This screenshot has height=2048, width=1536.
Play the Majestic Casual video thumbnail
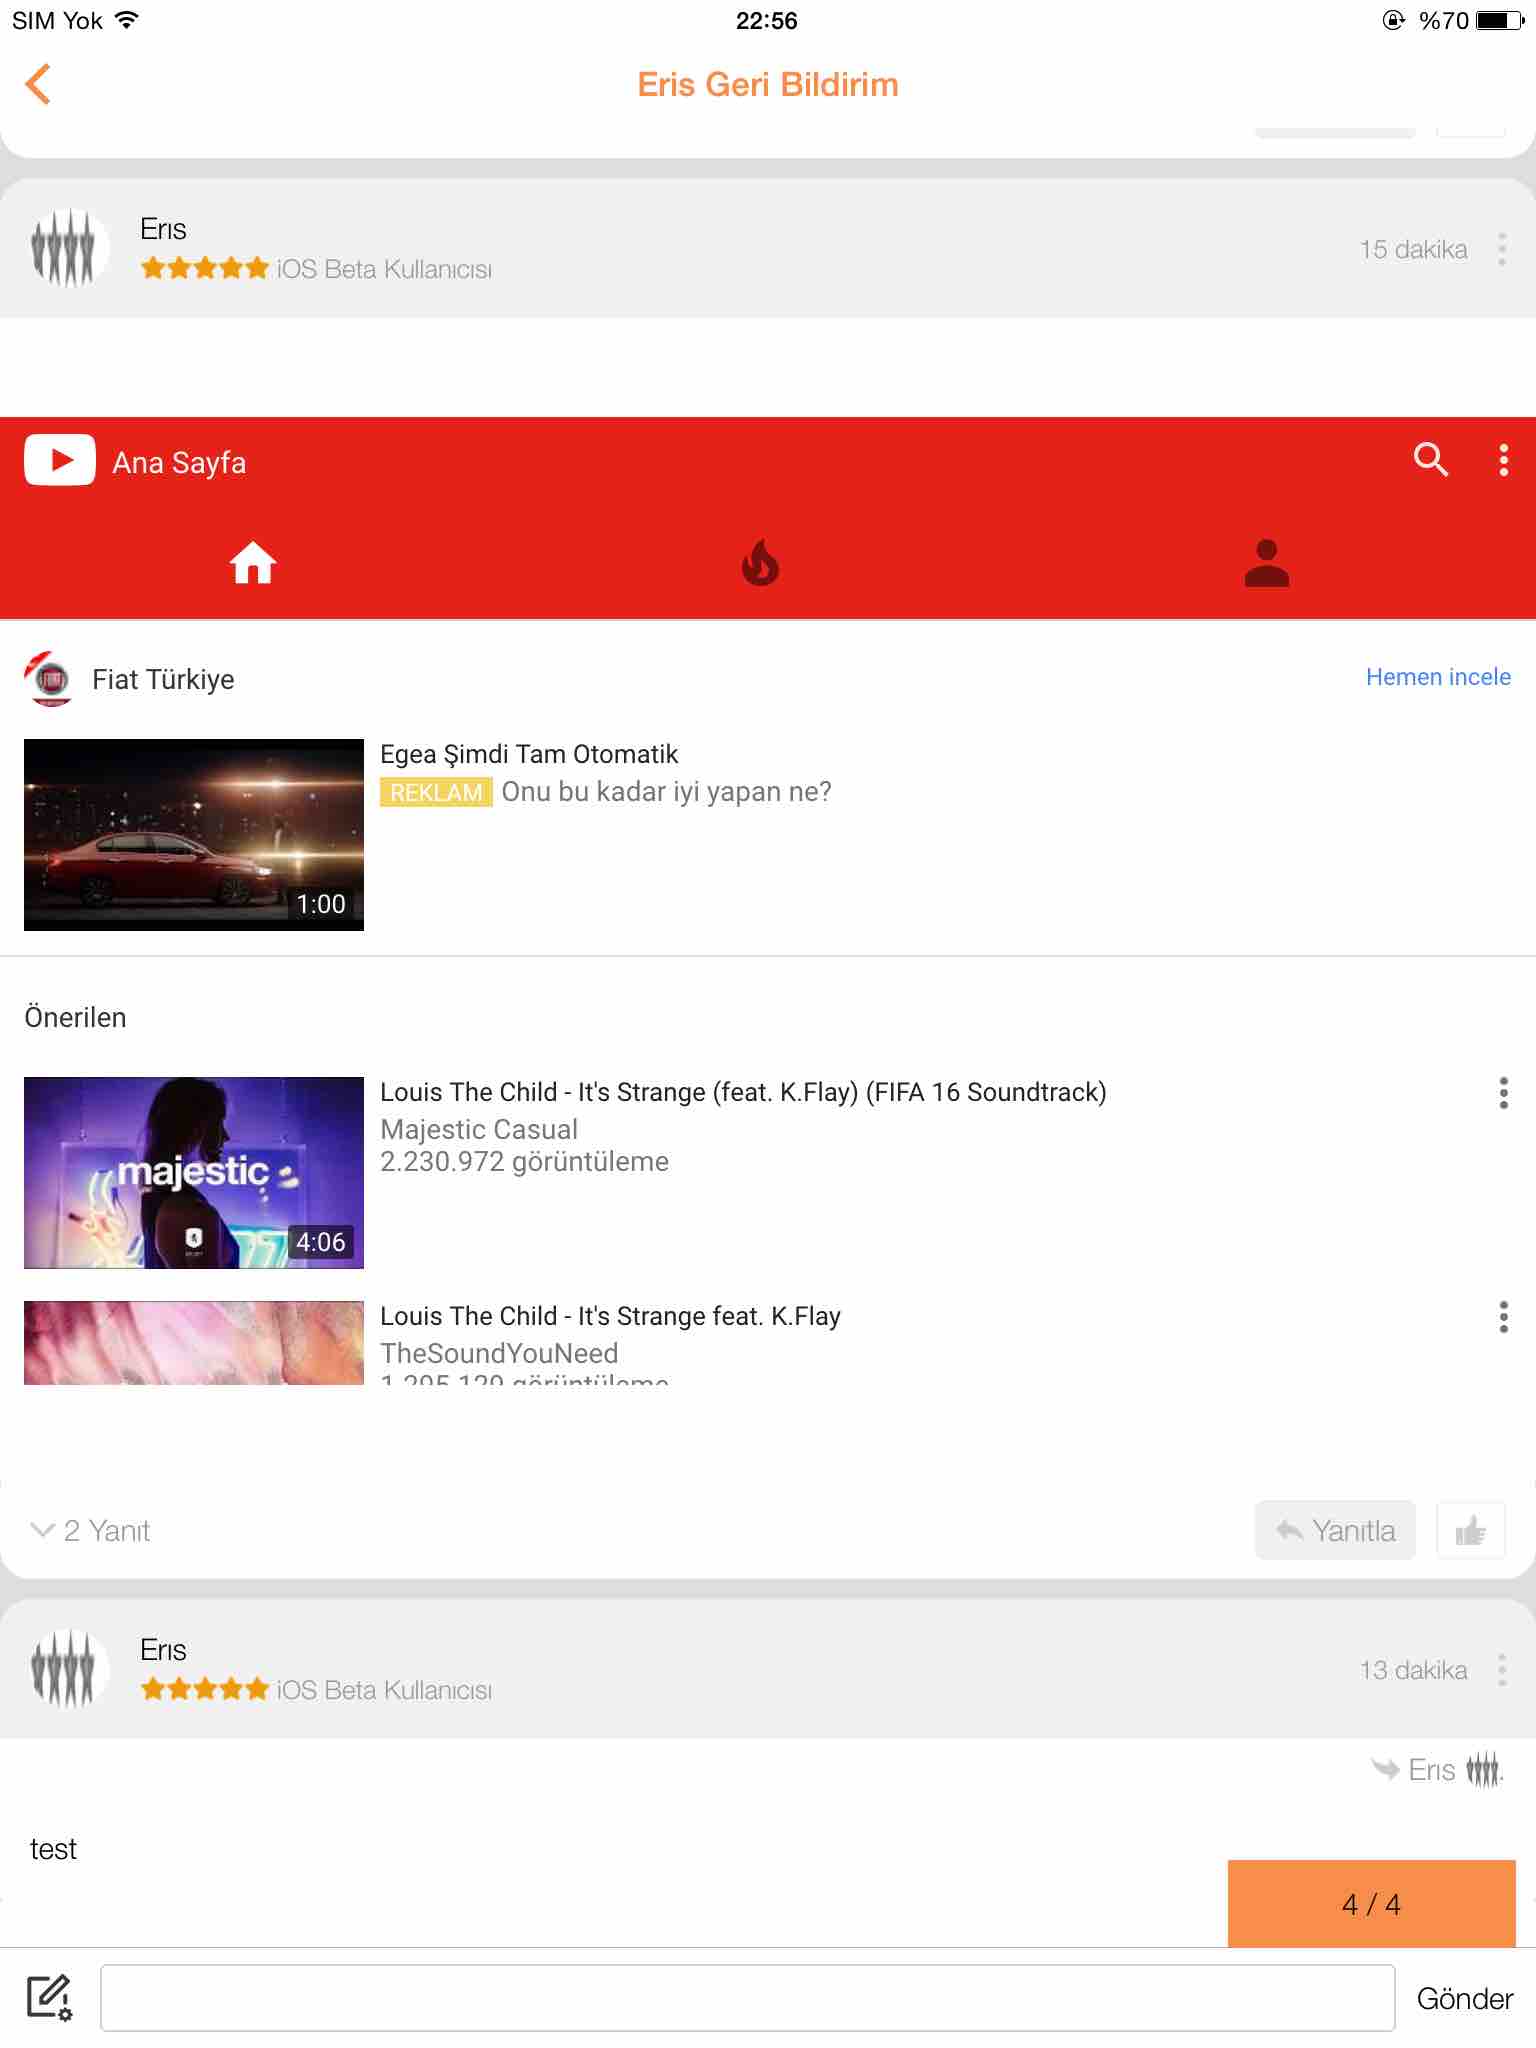pyautogui.click(x=194, y=1173)
